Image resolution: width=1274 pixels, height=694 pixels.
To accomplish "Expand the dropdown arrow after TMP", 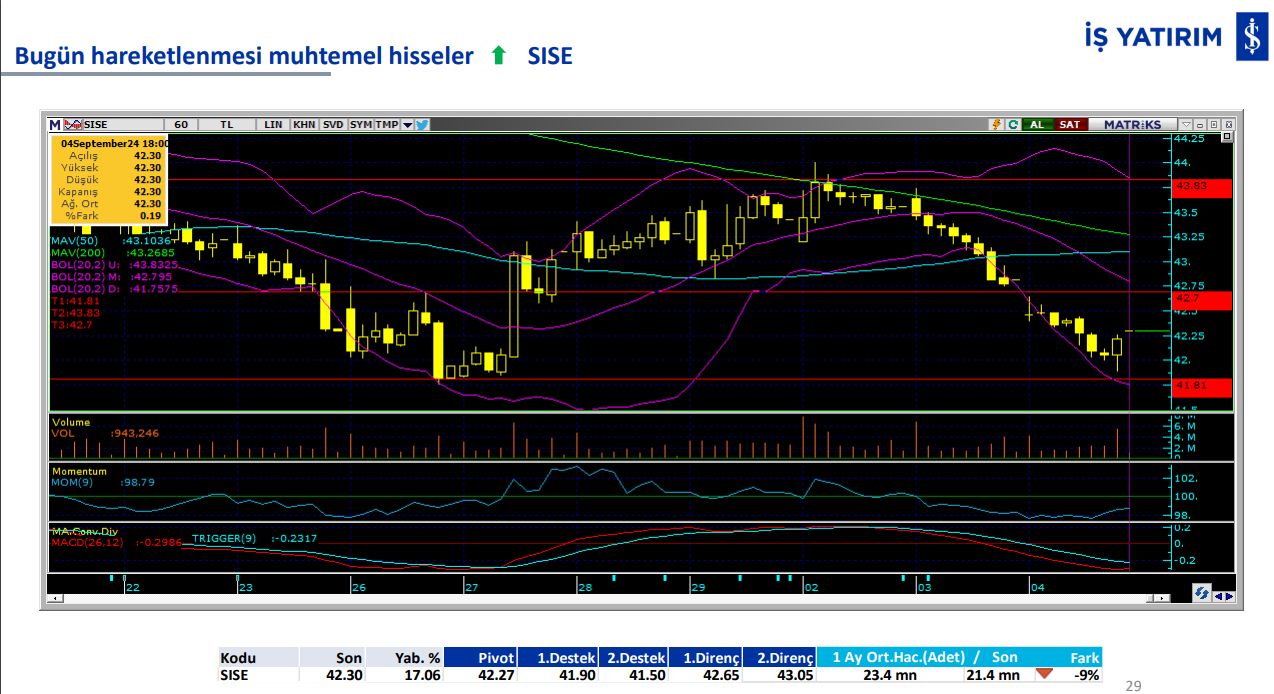I will (407, 125).
